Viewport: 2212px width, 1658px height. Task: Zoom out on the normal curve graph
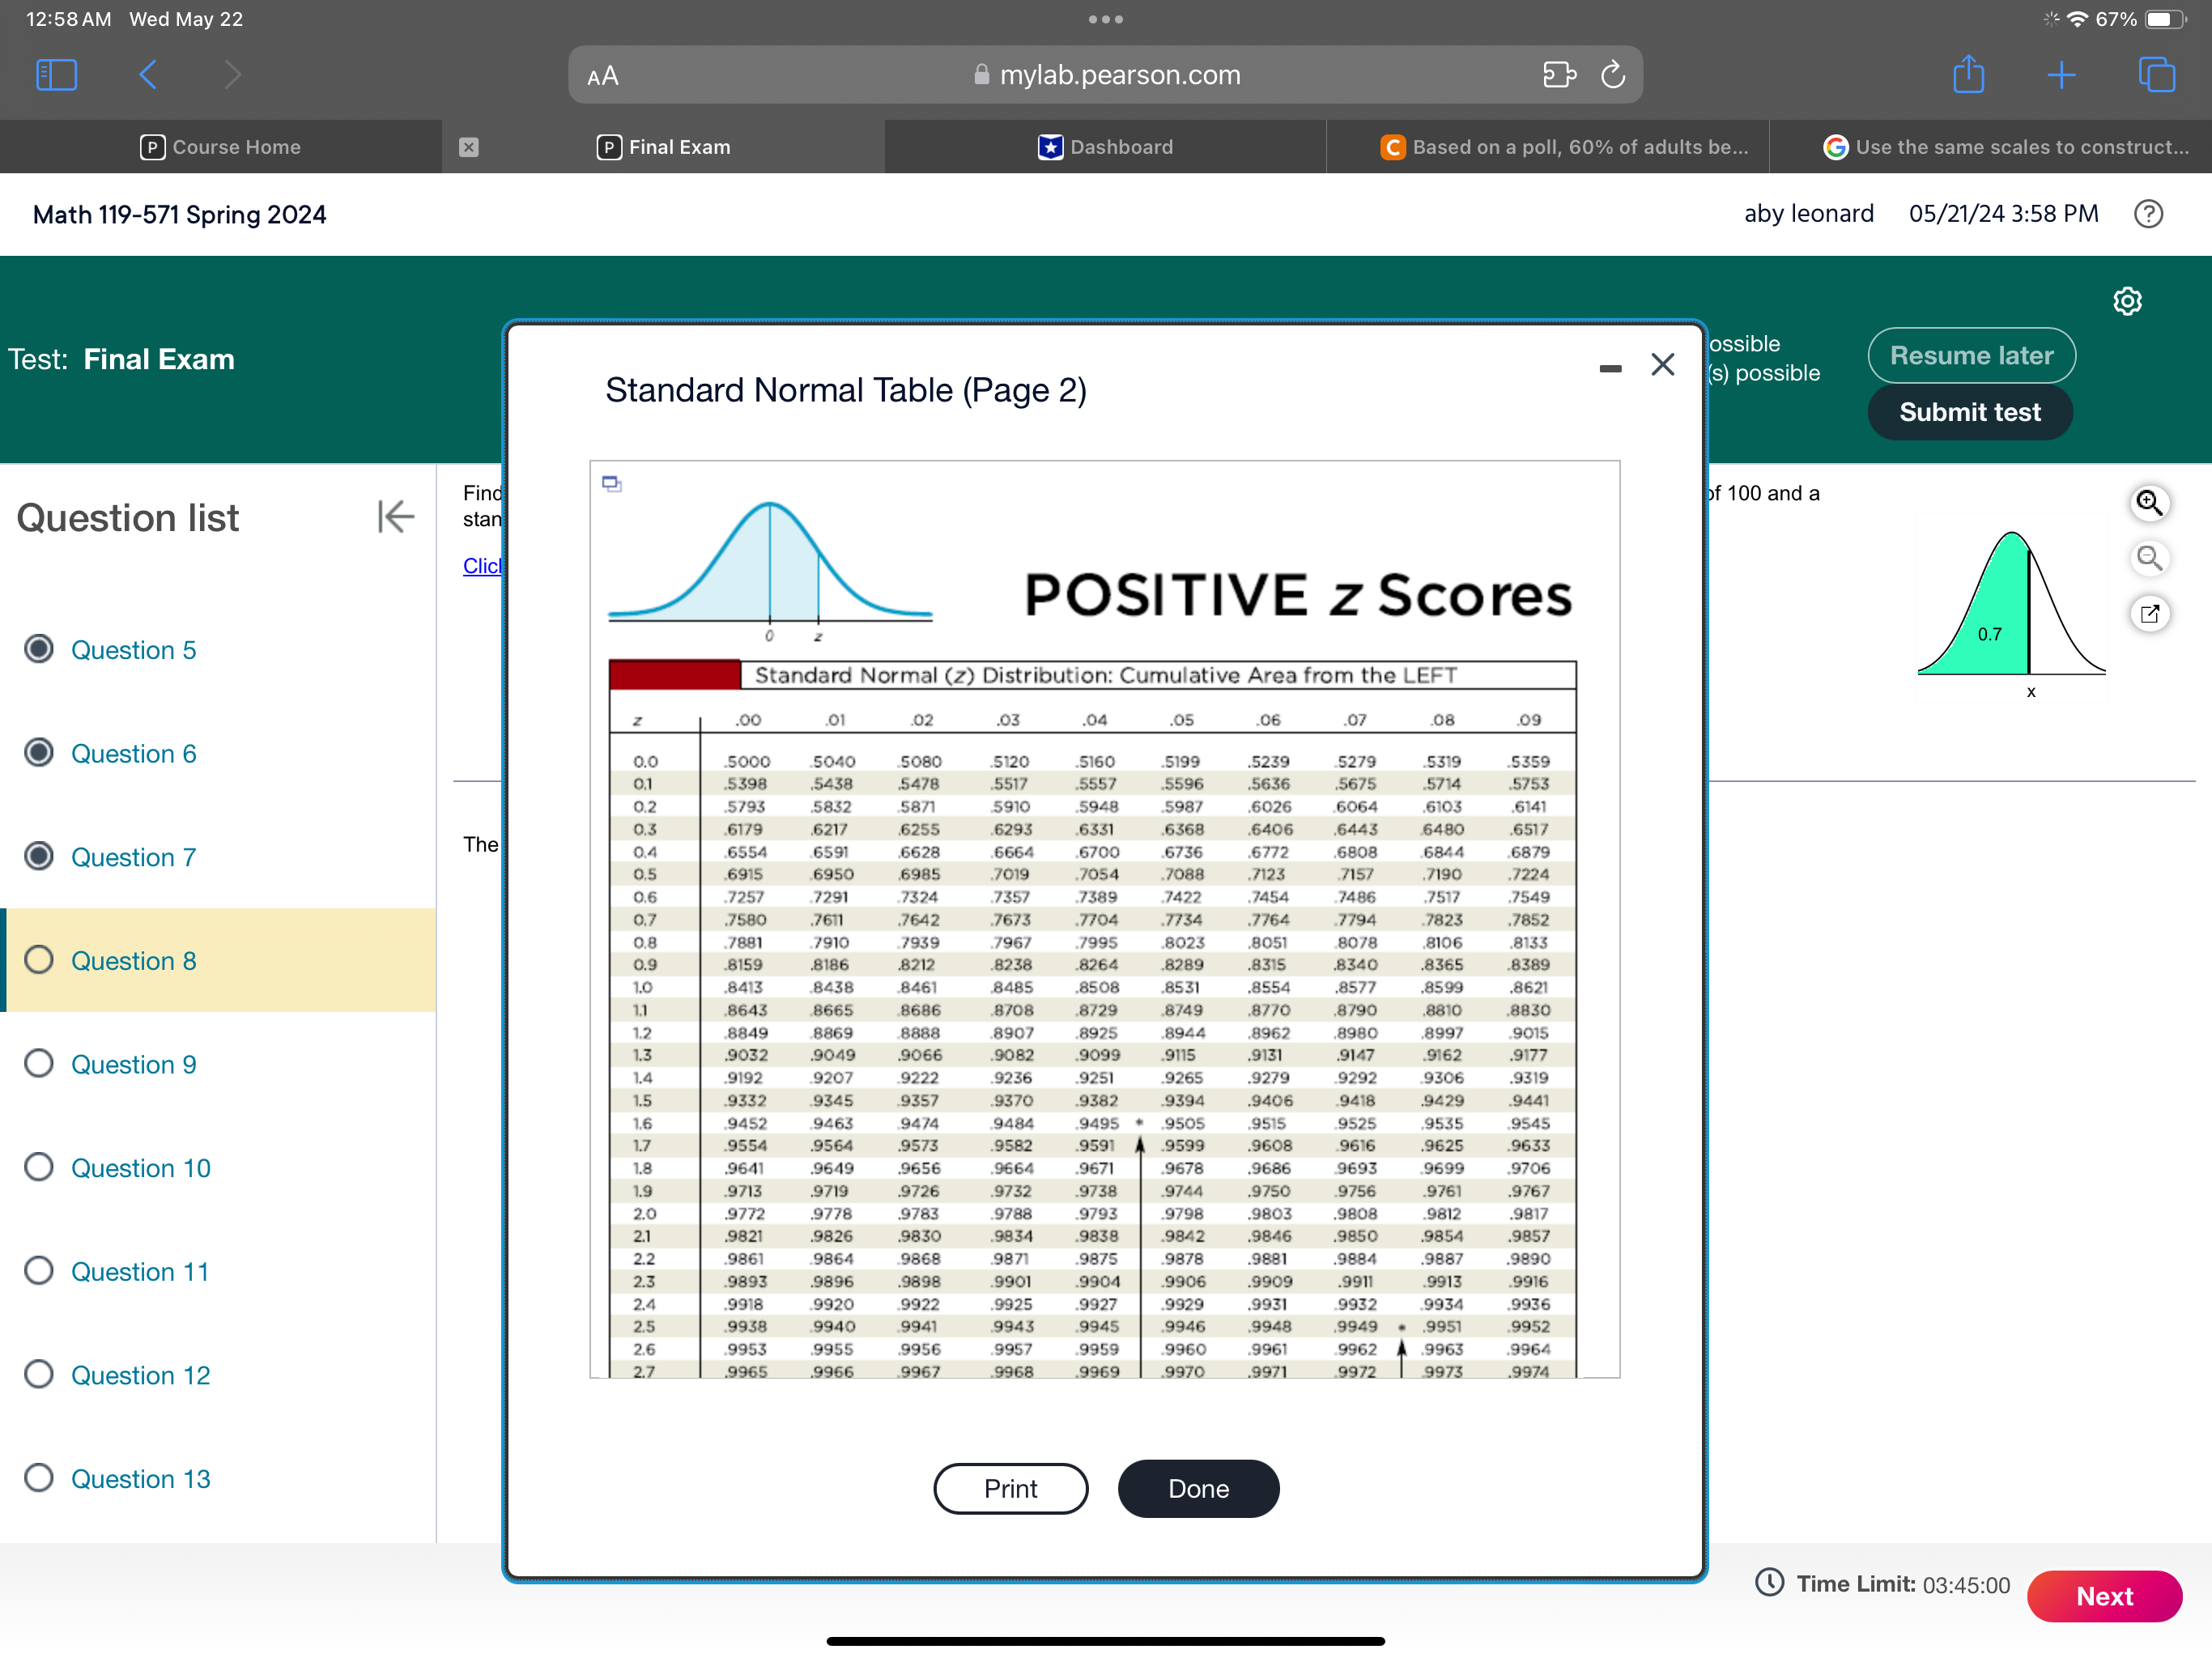pos(2148,558)
